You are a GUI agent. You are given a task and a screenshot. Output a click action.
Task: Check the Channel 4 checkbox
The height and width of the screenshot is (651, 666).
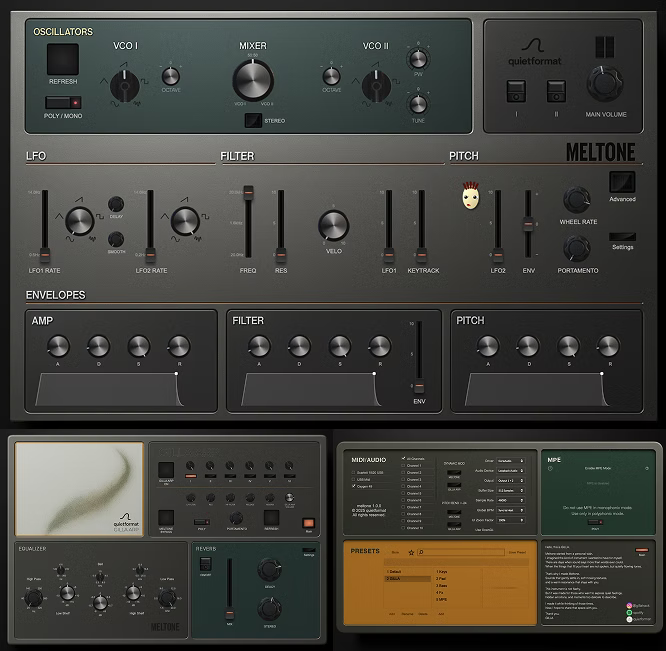pos(403,486)
